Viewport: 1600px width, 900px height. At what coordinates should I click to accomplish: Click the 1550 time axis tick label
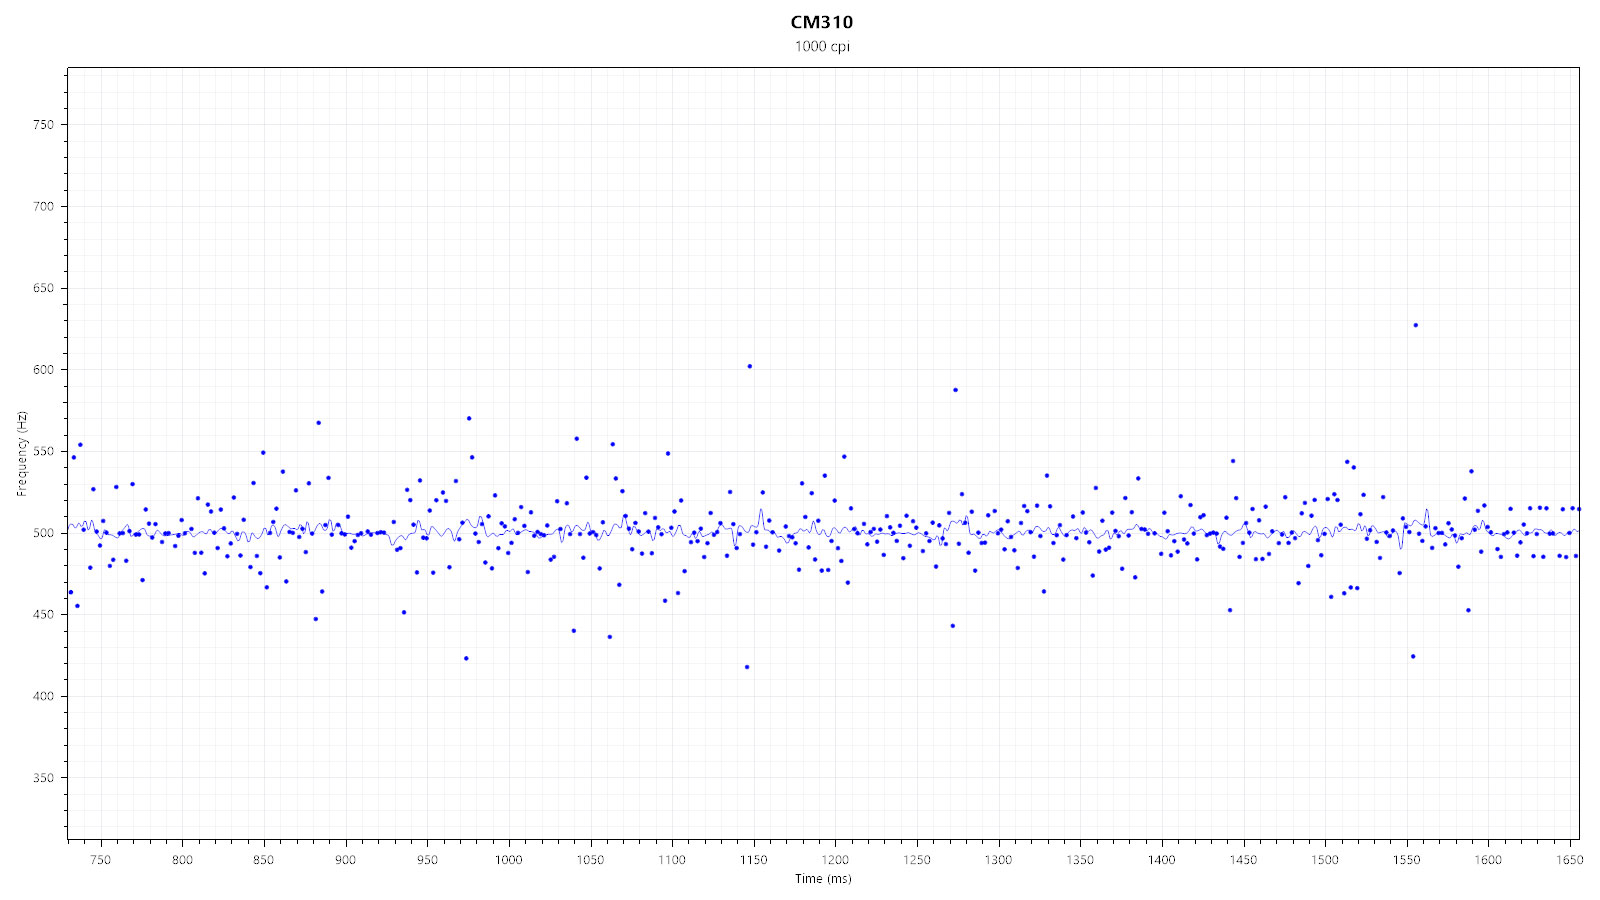click(x=1407, y=860)
